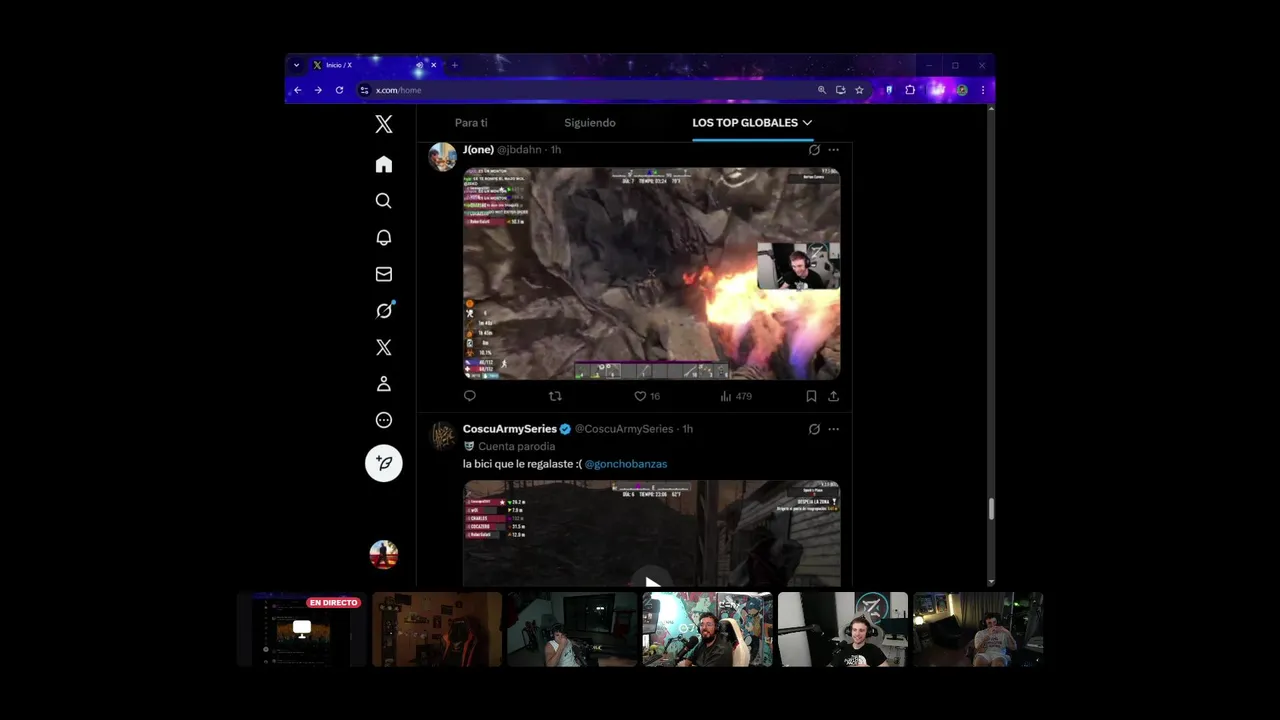1280x720 pixels.
Task: Reply to the J(one) post
Action: (x=470, y=396)
